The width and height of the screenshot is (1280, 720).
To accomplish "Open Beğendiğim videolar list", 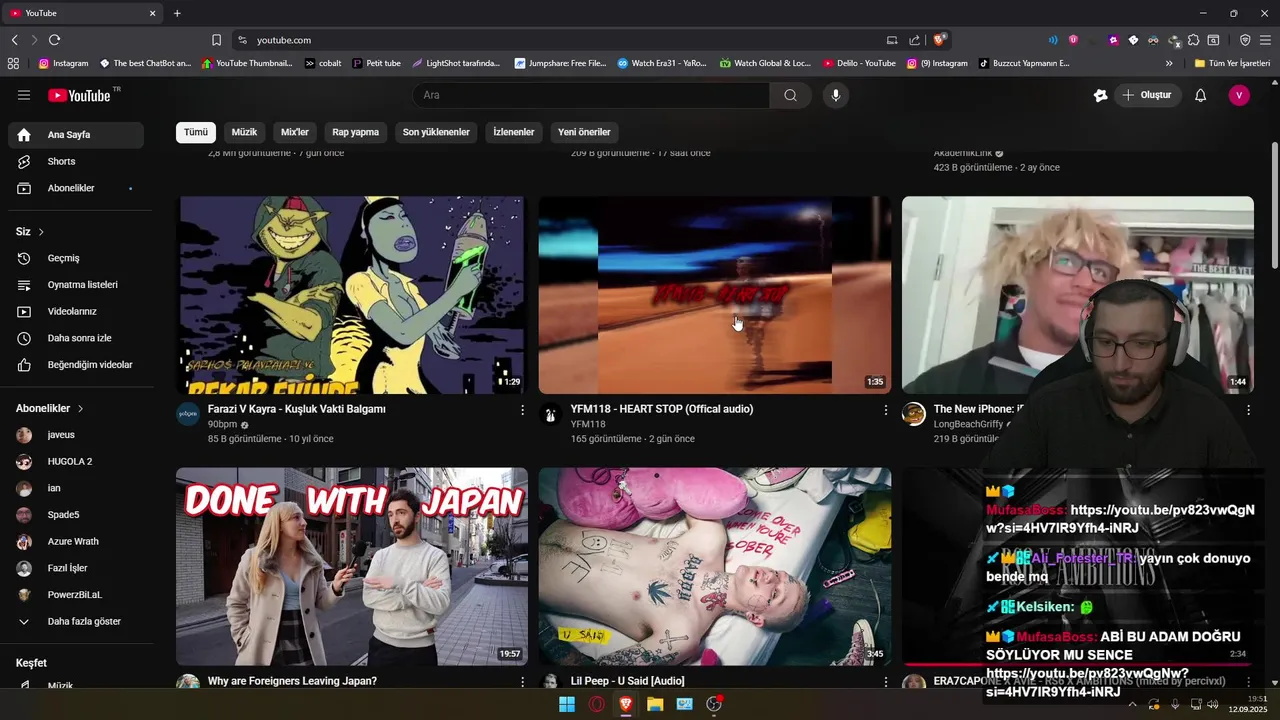I will [x=76, y=365].
